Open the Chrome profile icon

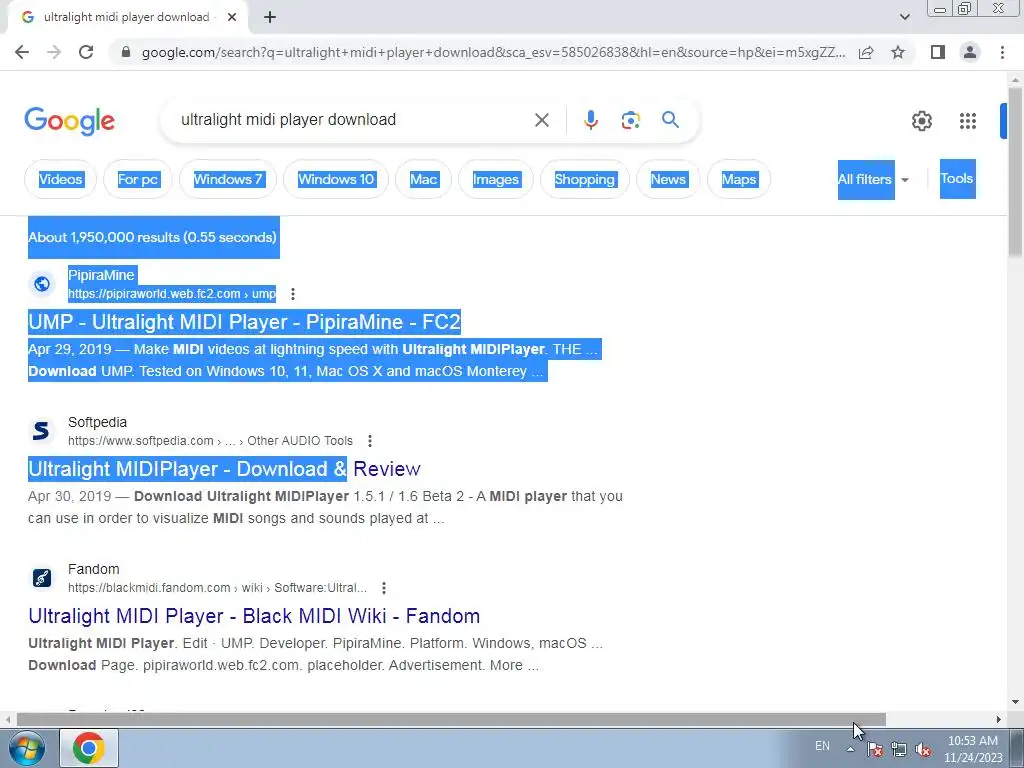coord(970,52)
